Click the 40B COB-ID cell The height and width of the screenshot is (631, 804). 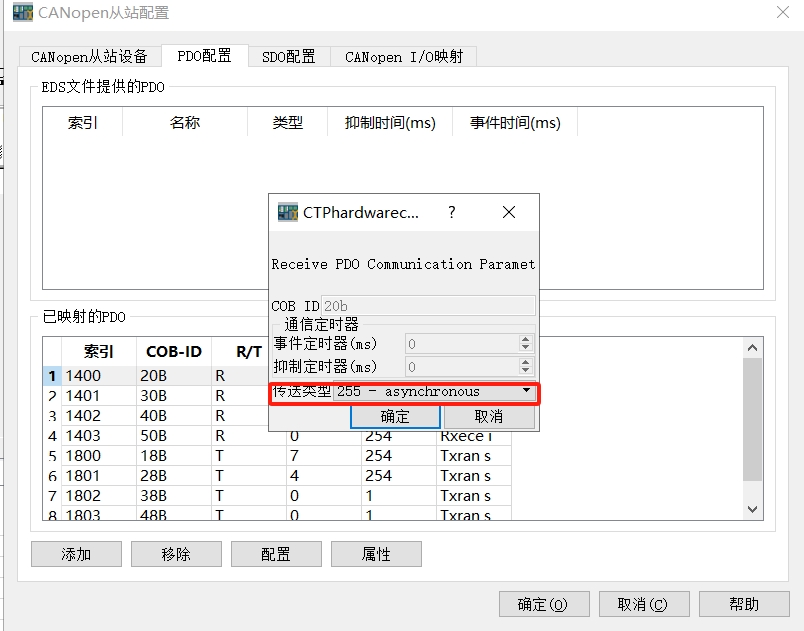coord(174,416)
